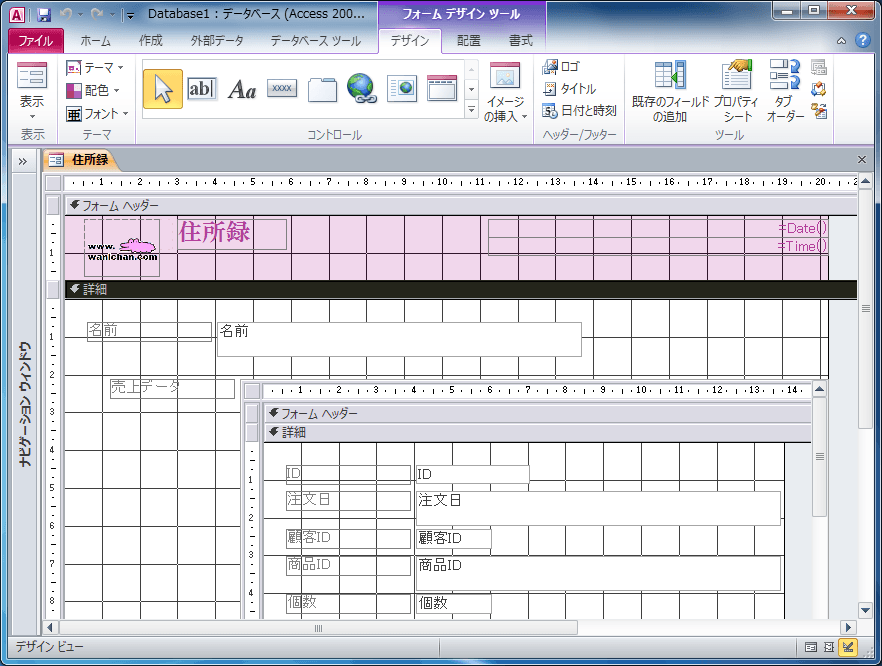Click the main vertical scrollbar down arrow
This screenshot has height=666, width=882.
(866, 610)
